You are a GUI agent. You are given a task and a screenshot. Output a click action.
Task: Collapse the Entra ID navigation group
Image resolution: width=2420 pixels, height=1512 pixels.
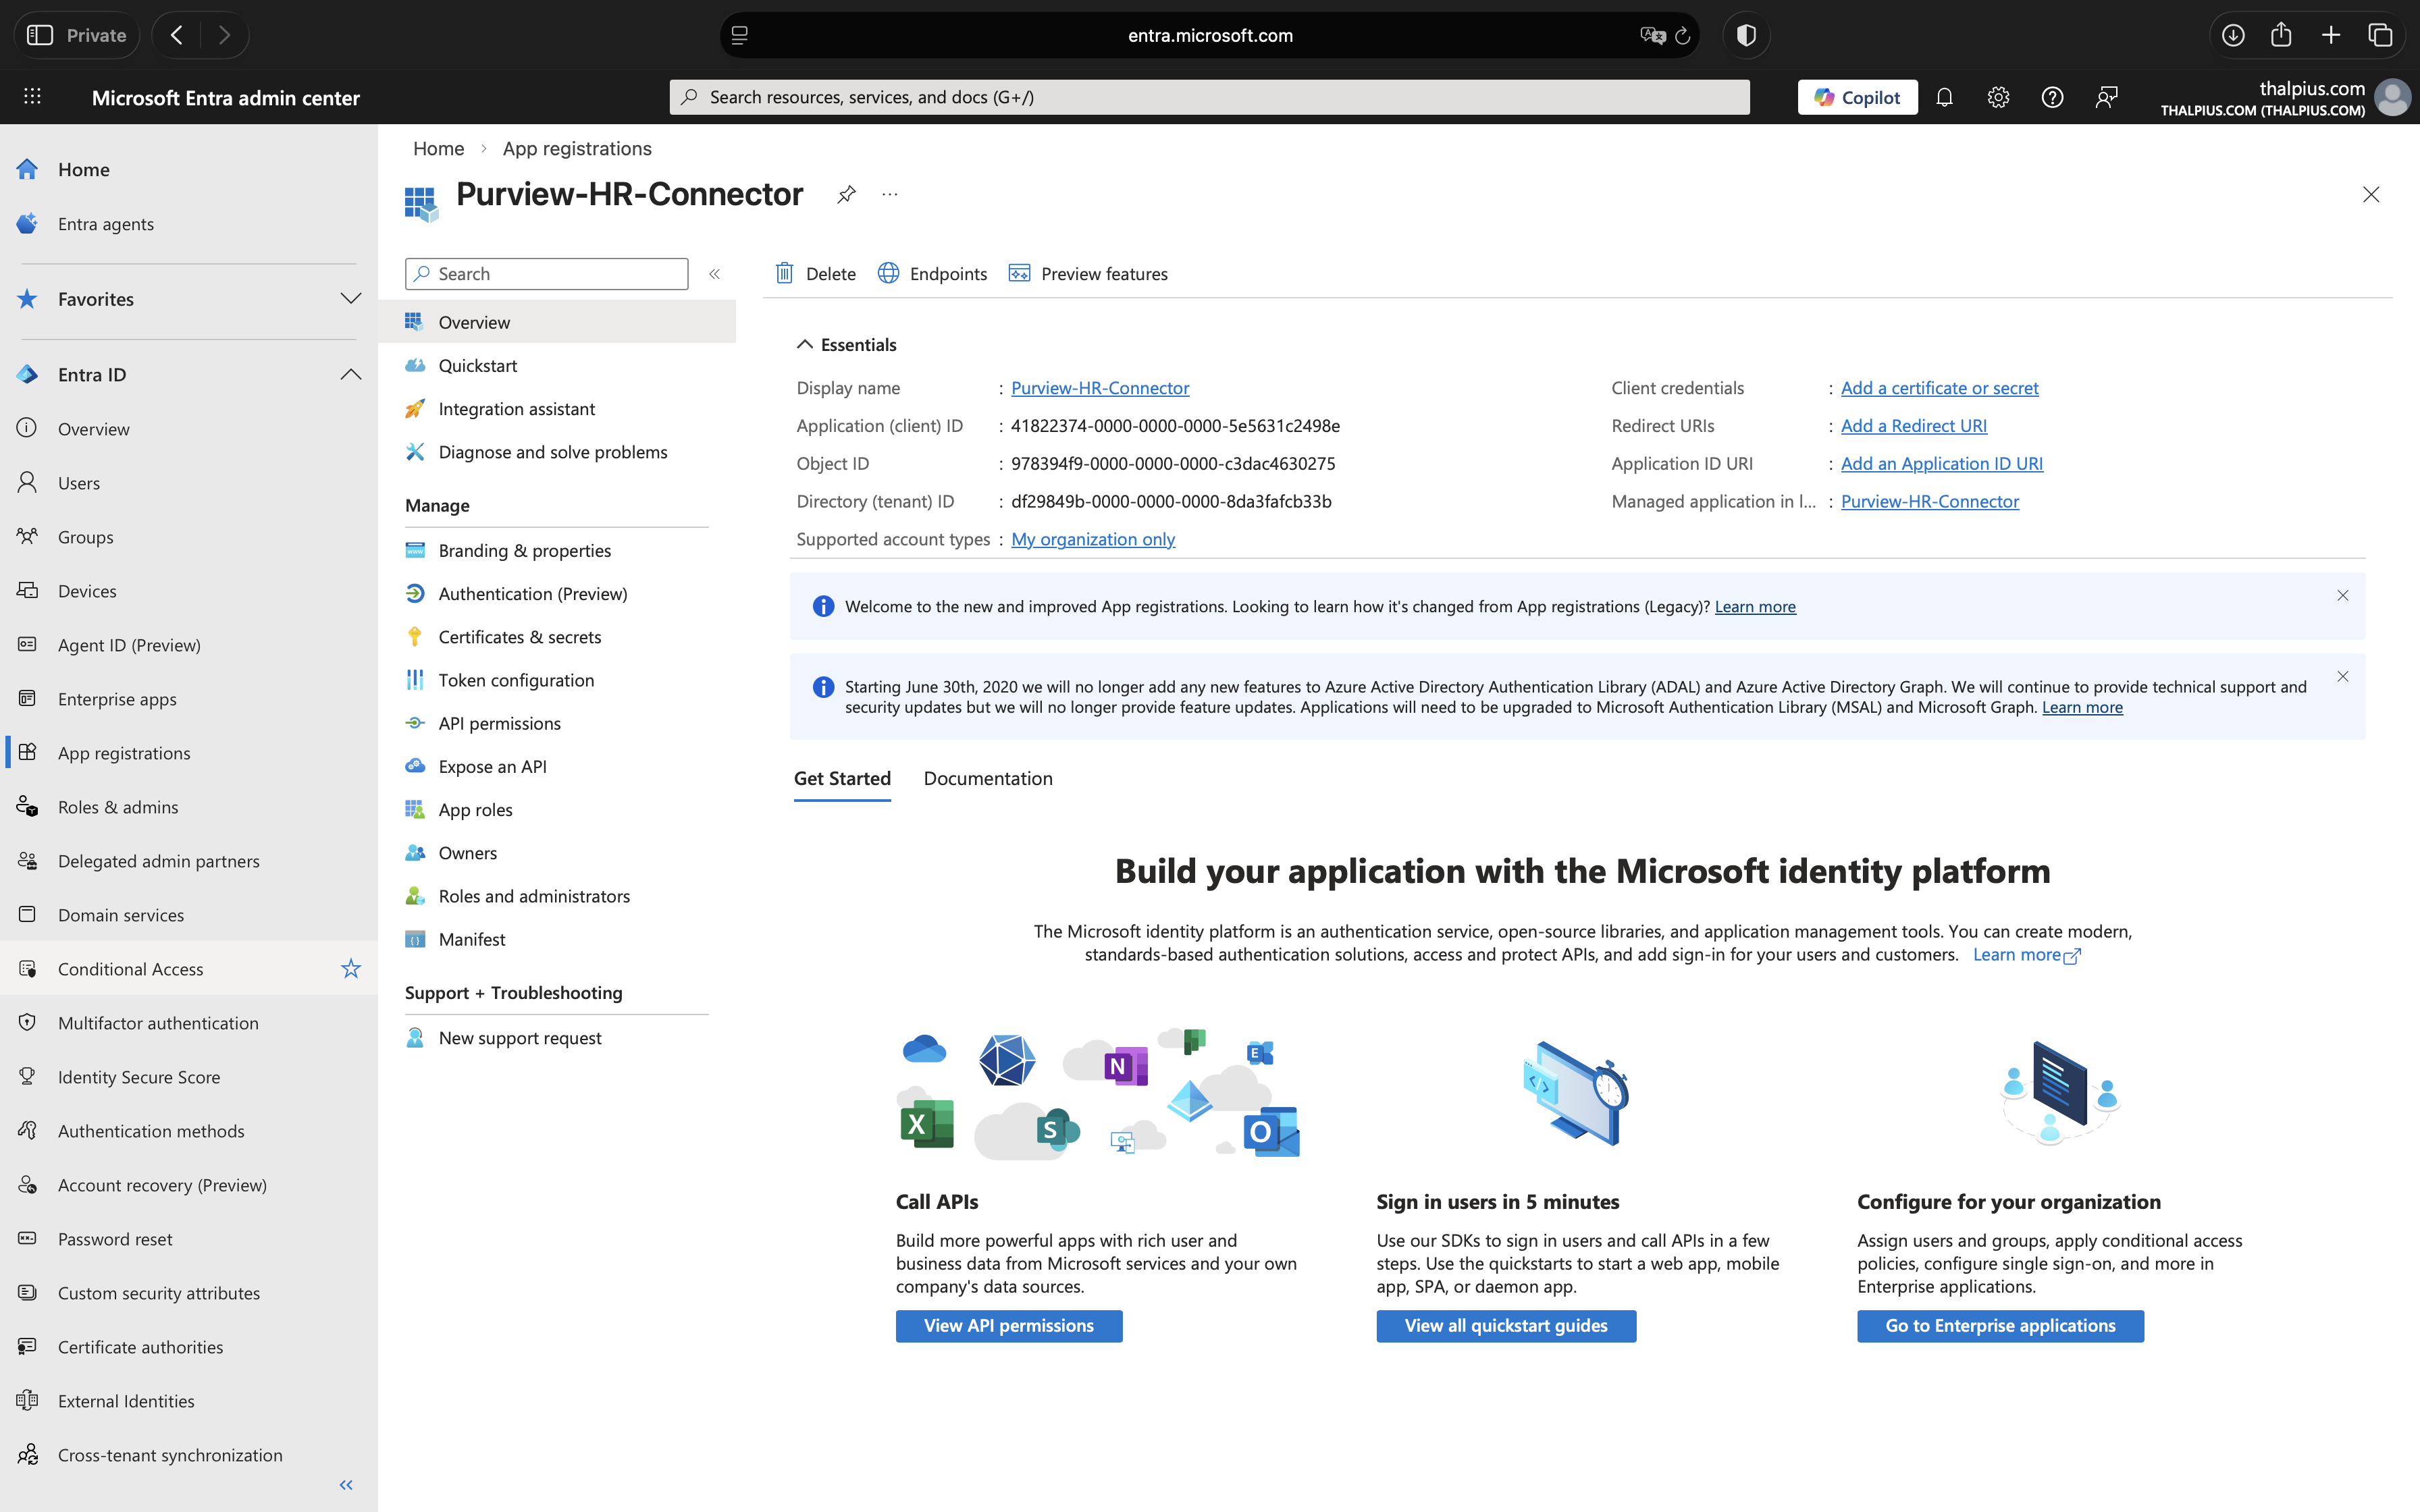[x=350, y=374]
